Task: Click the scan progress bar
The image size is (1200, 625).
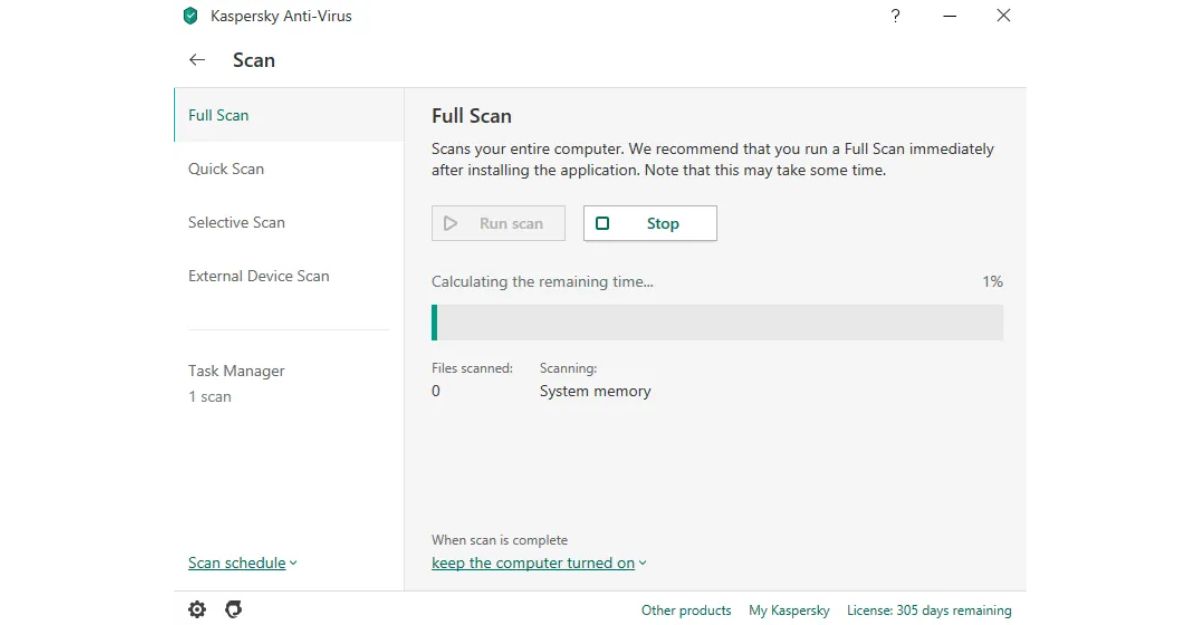Action: [717, 323]
